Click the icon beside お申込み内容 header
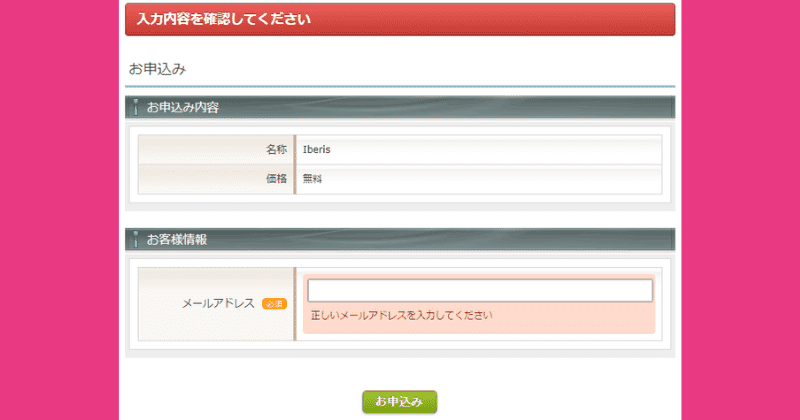800x420 pixels. 135,107
